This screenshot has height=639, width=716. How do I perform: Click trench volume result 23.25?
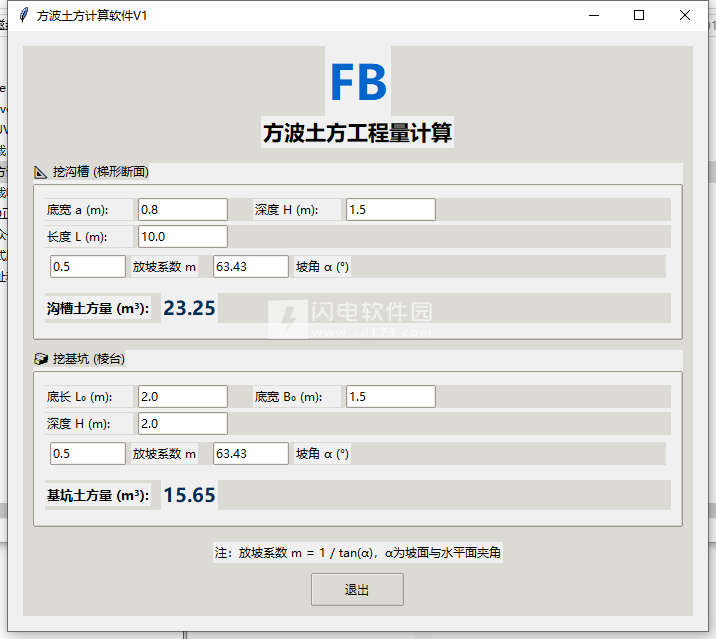point(189,308)
